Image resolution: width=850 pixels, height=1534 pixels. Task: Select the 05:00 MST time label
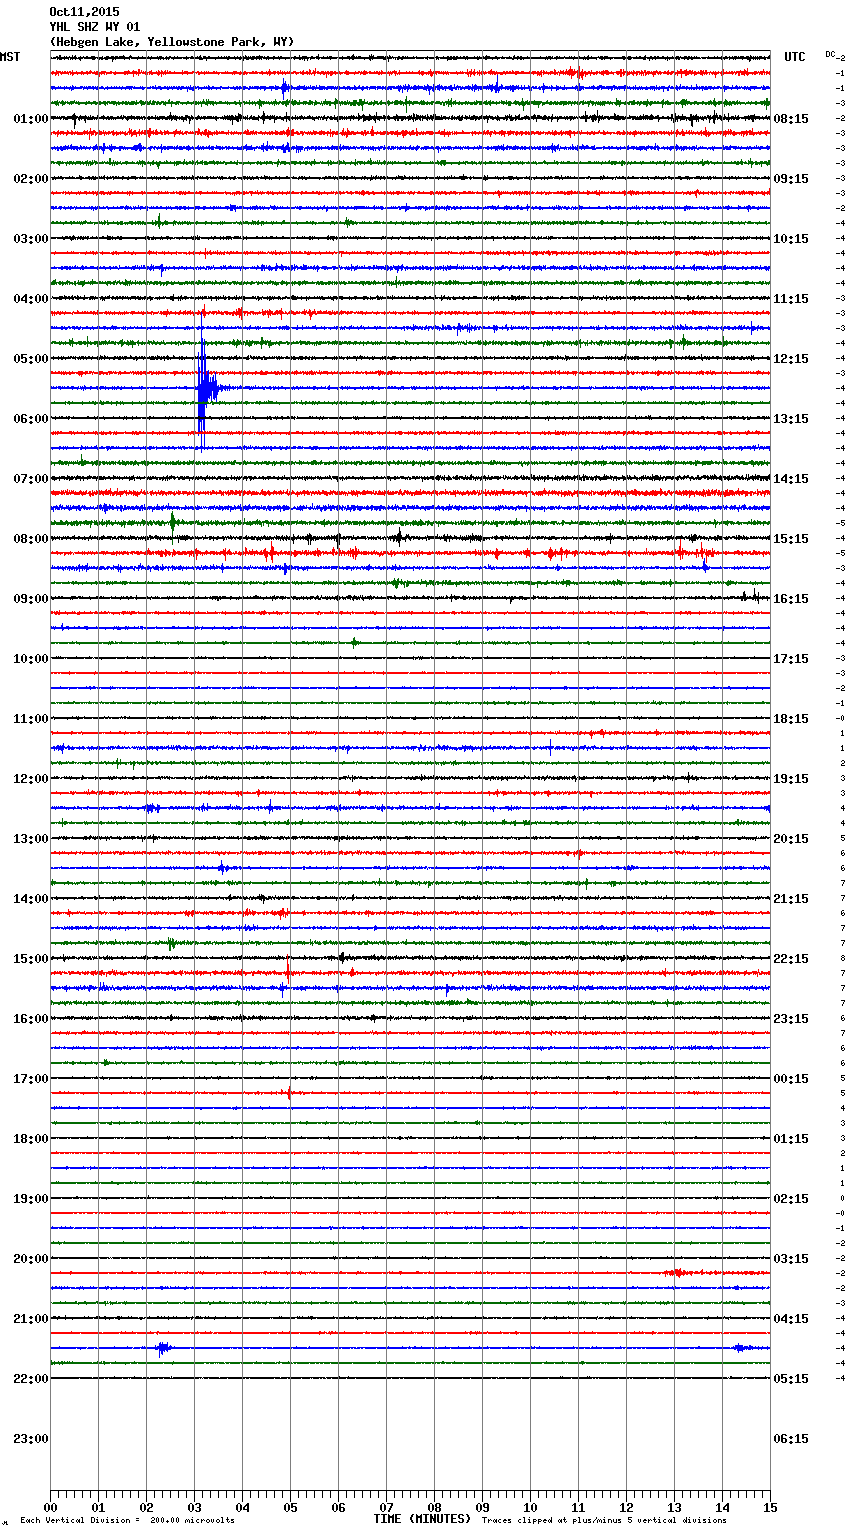(x=31, y=359)
